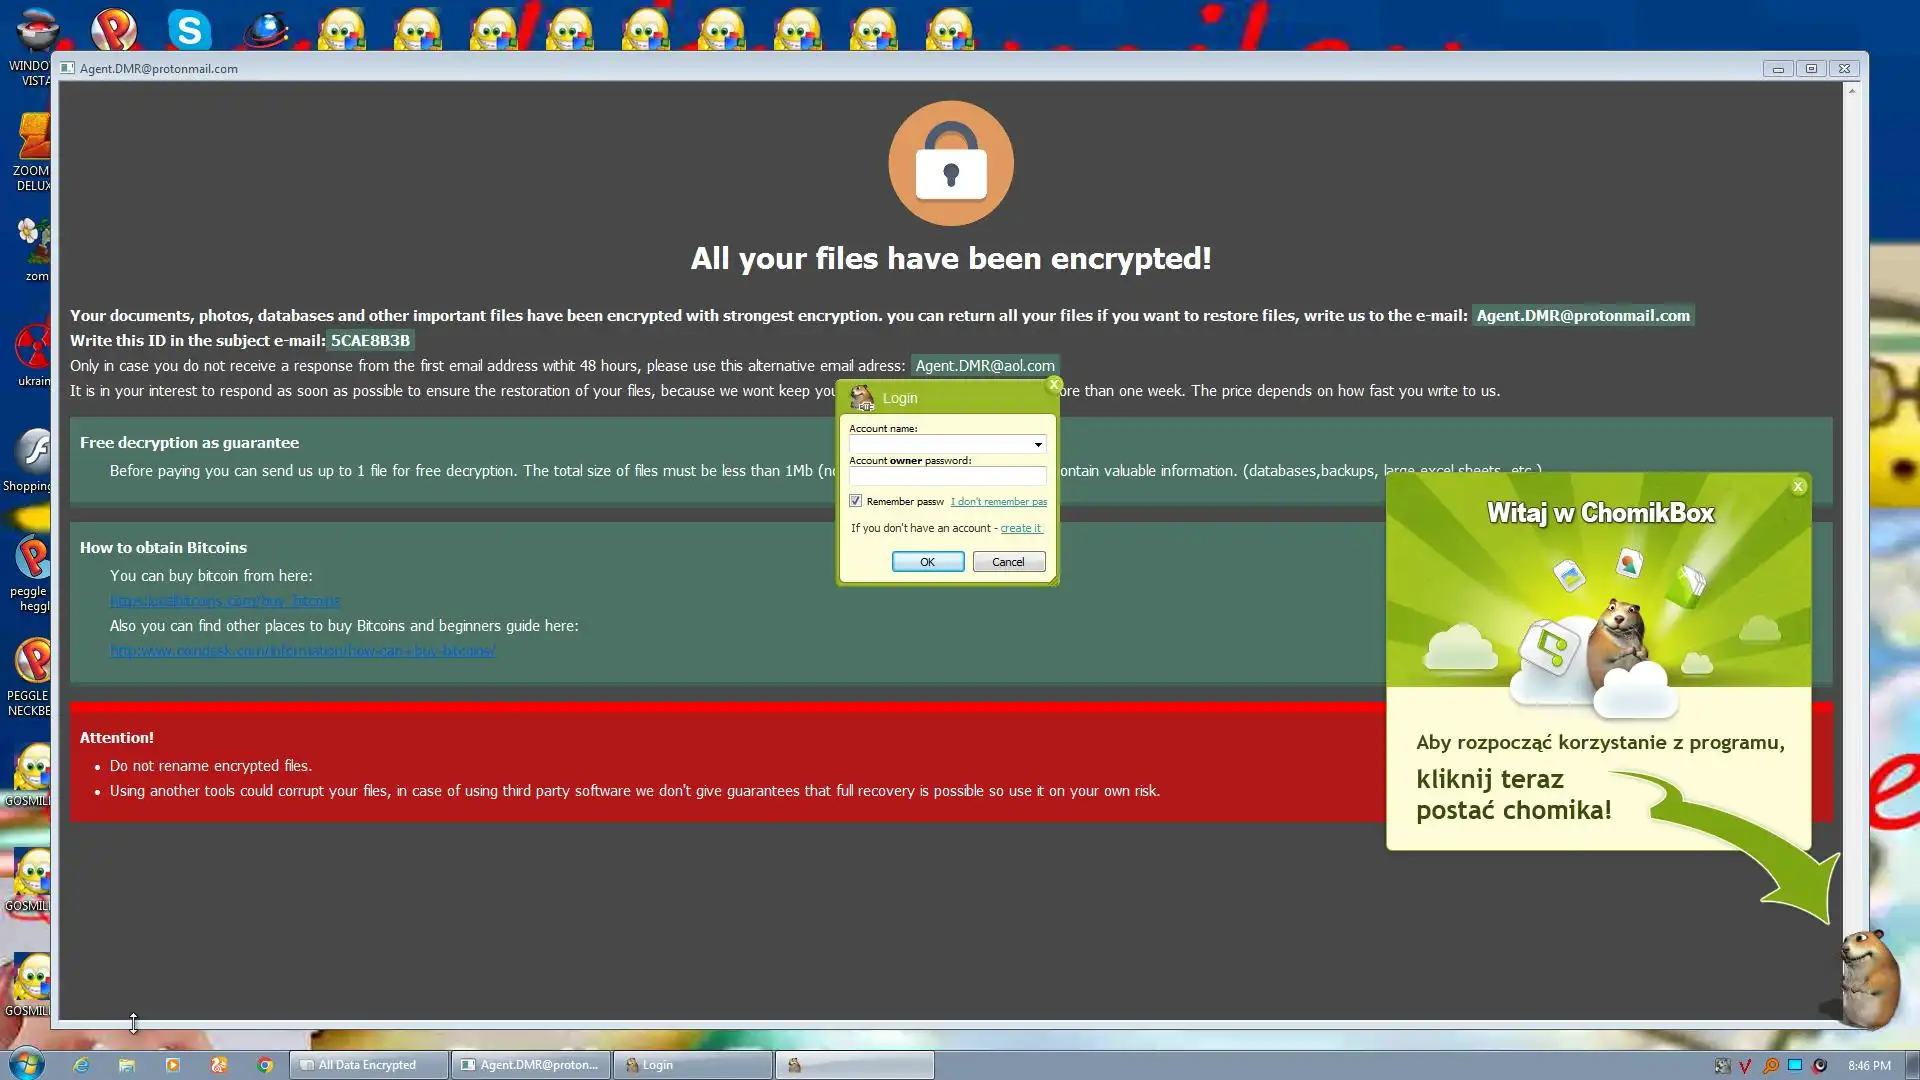This screenshot has width=1920, height=1080.
Task: Open the Skype desktop icon
Action: [189, 29]
